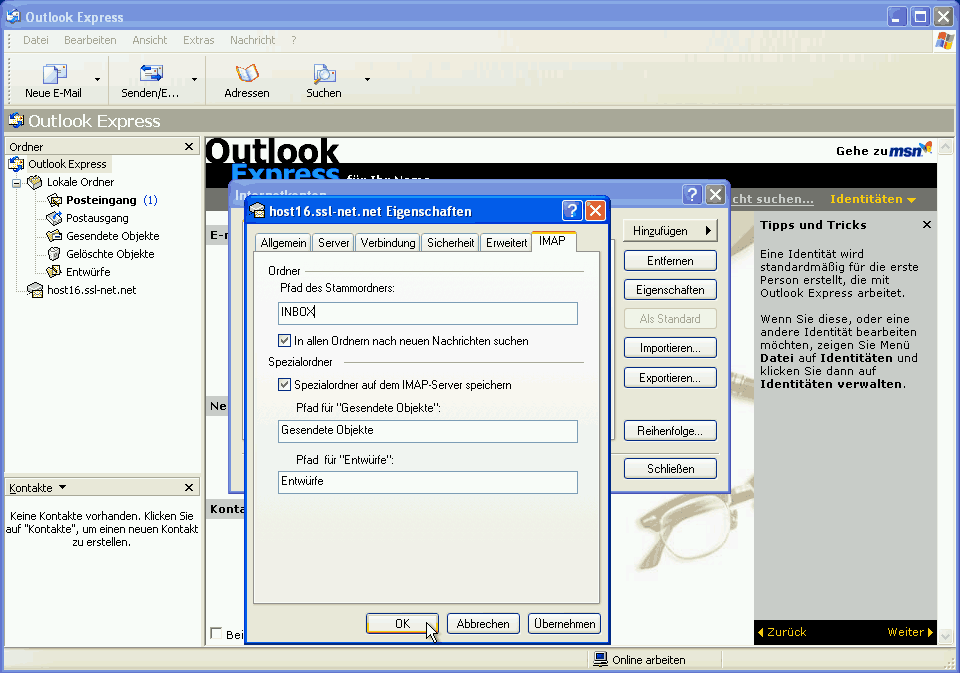The image size is (960, 673).
Task: Click the Online arbeiten status bar icon
Action: (601, 659)
